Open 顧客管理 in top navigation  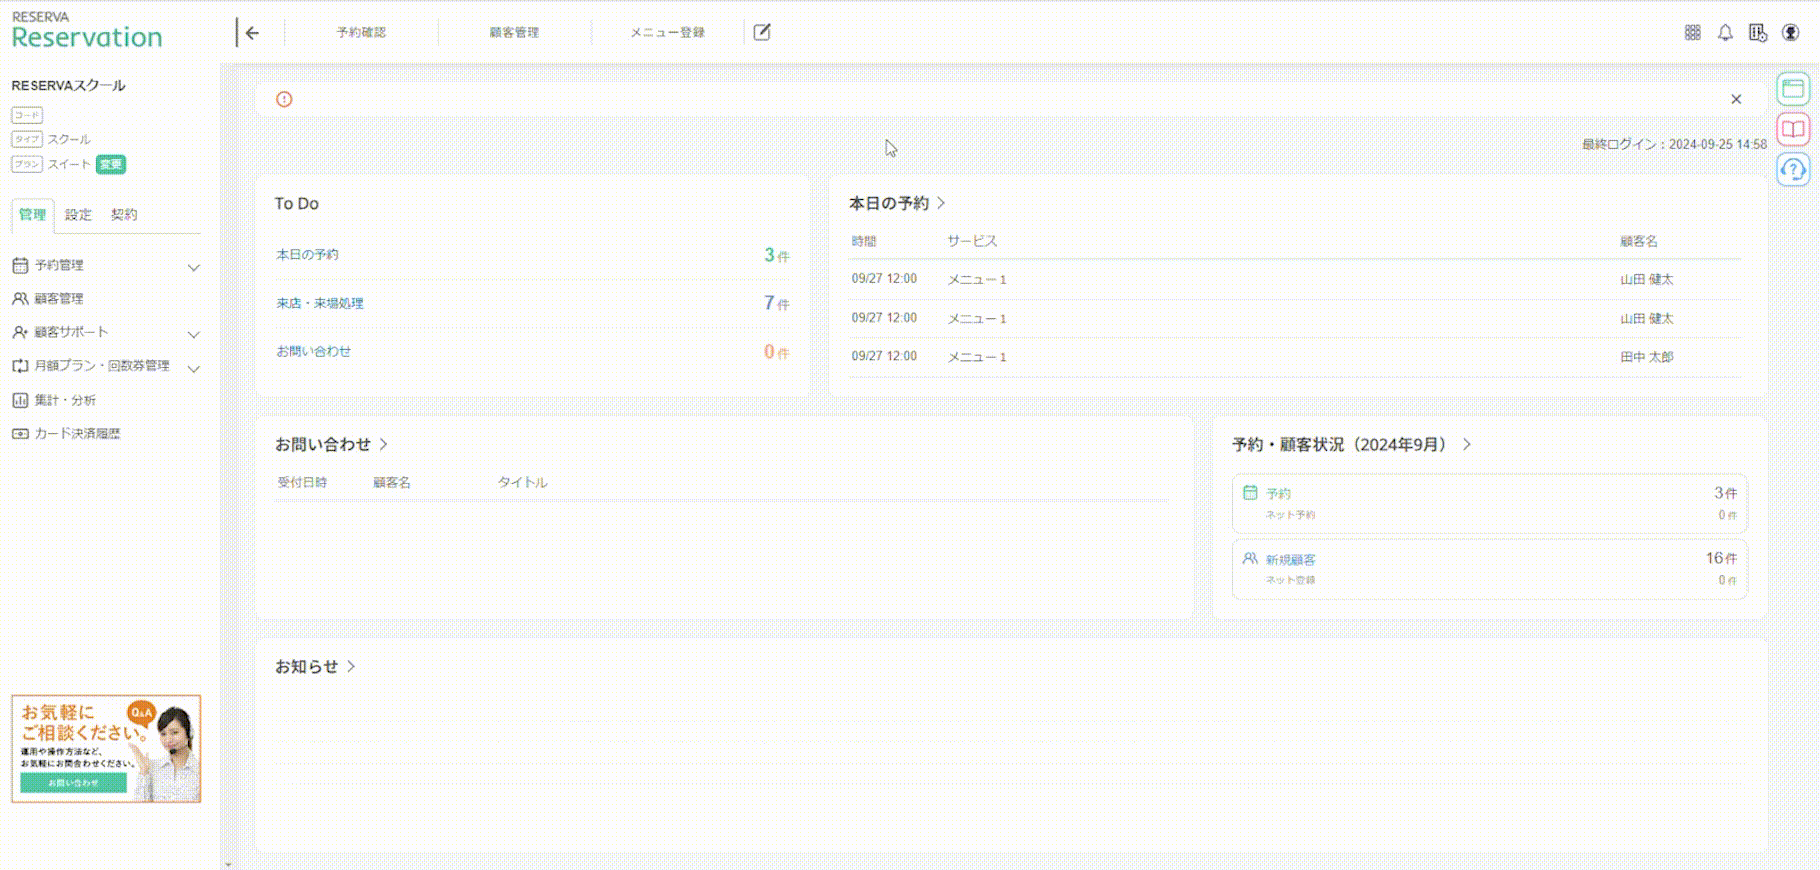pos(514,33)
